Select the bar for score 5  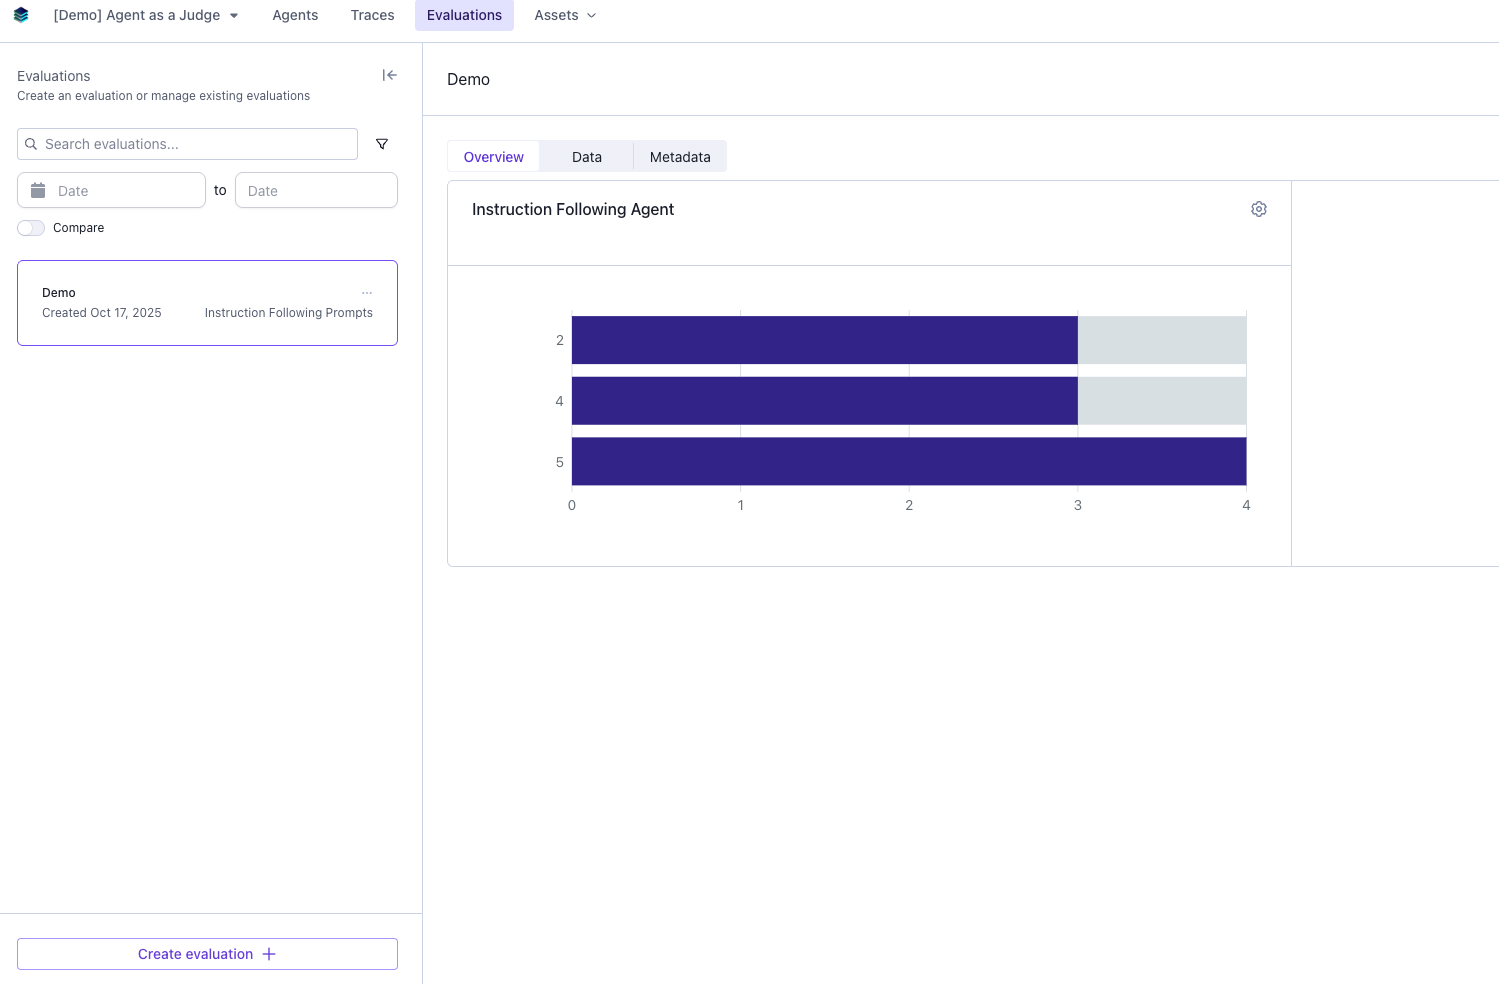point(908,461)
